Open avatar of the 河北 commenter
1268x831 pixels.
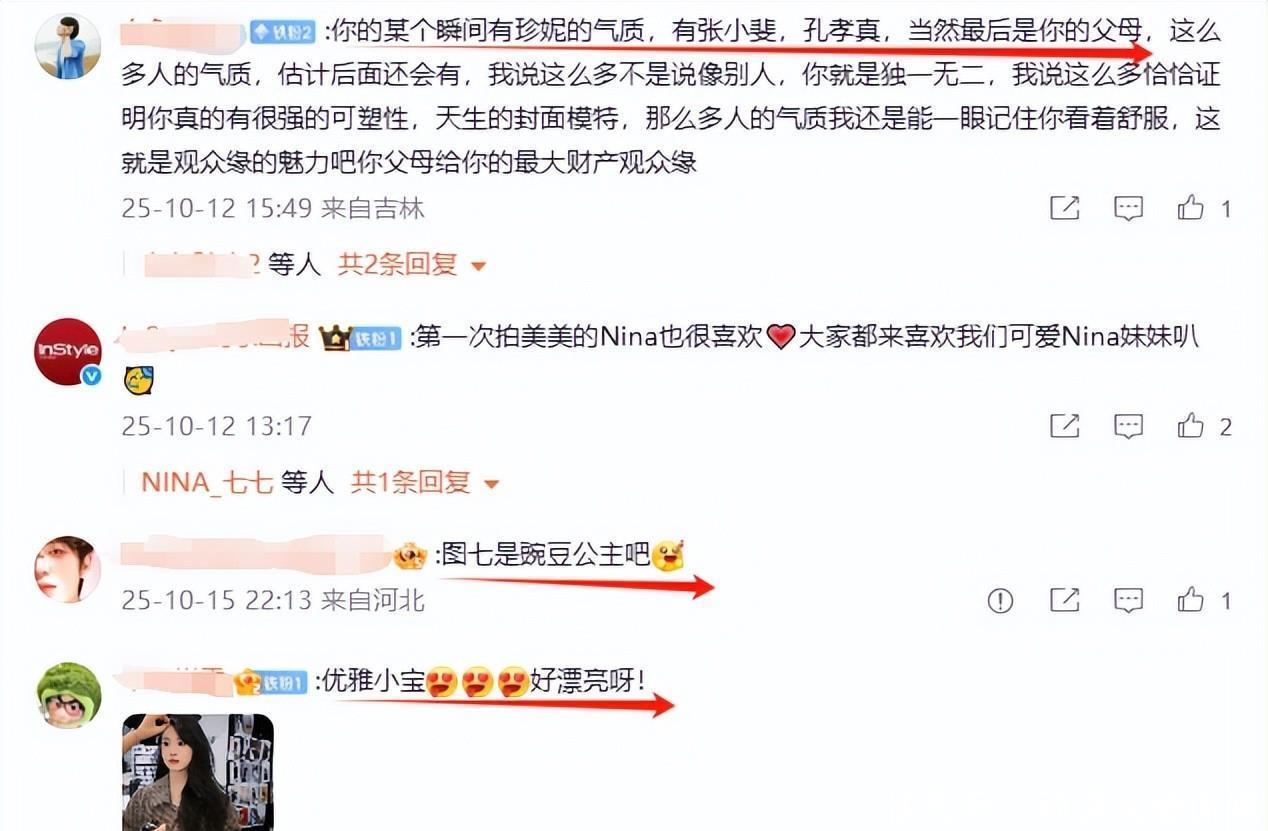coord(68,569)
